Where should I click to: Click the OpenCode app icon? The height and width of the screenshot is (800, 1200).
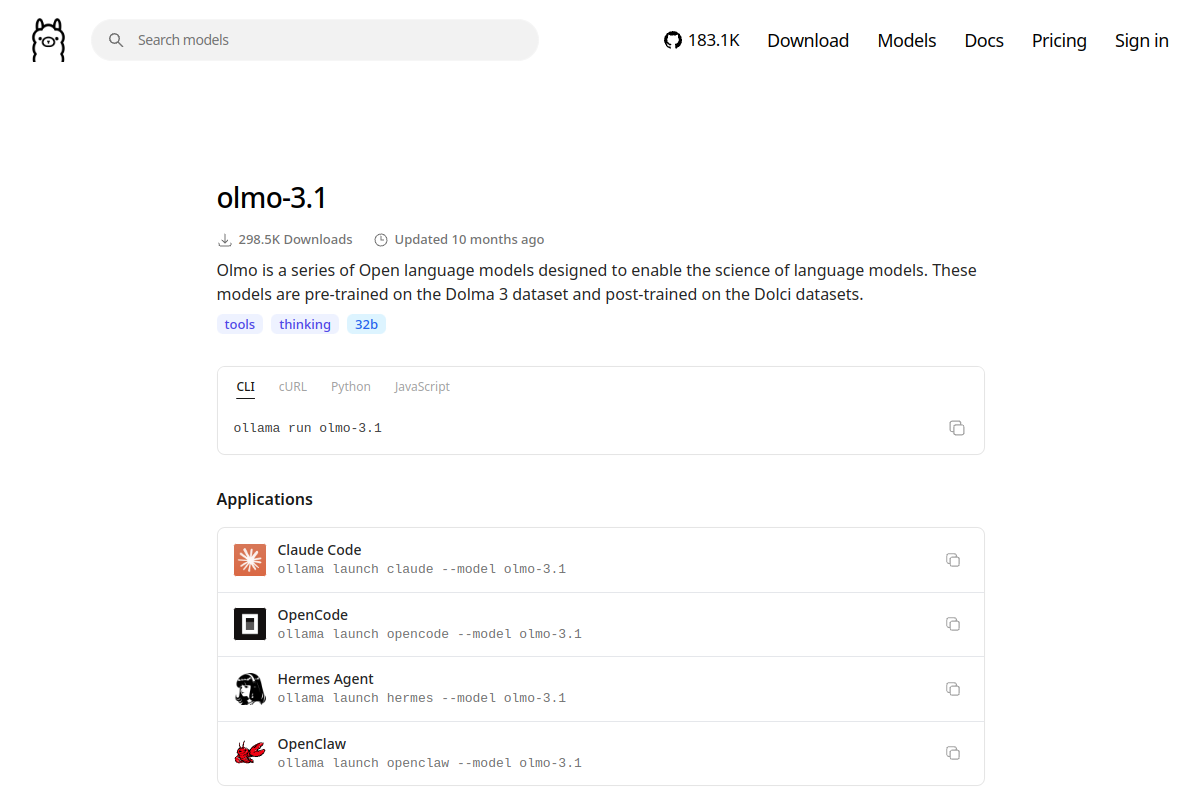coord(250,624)
